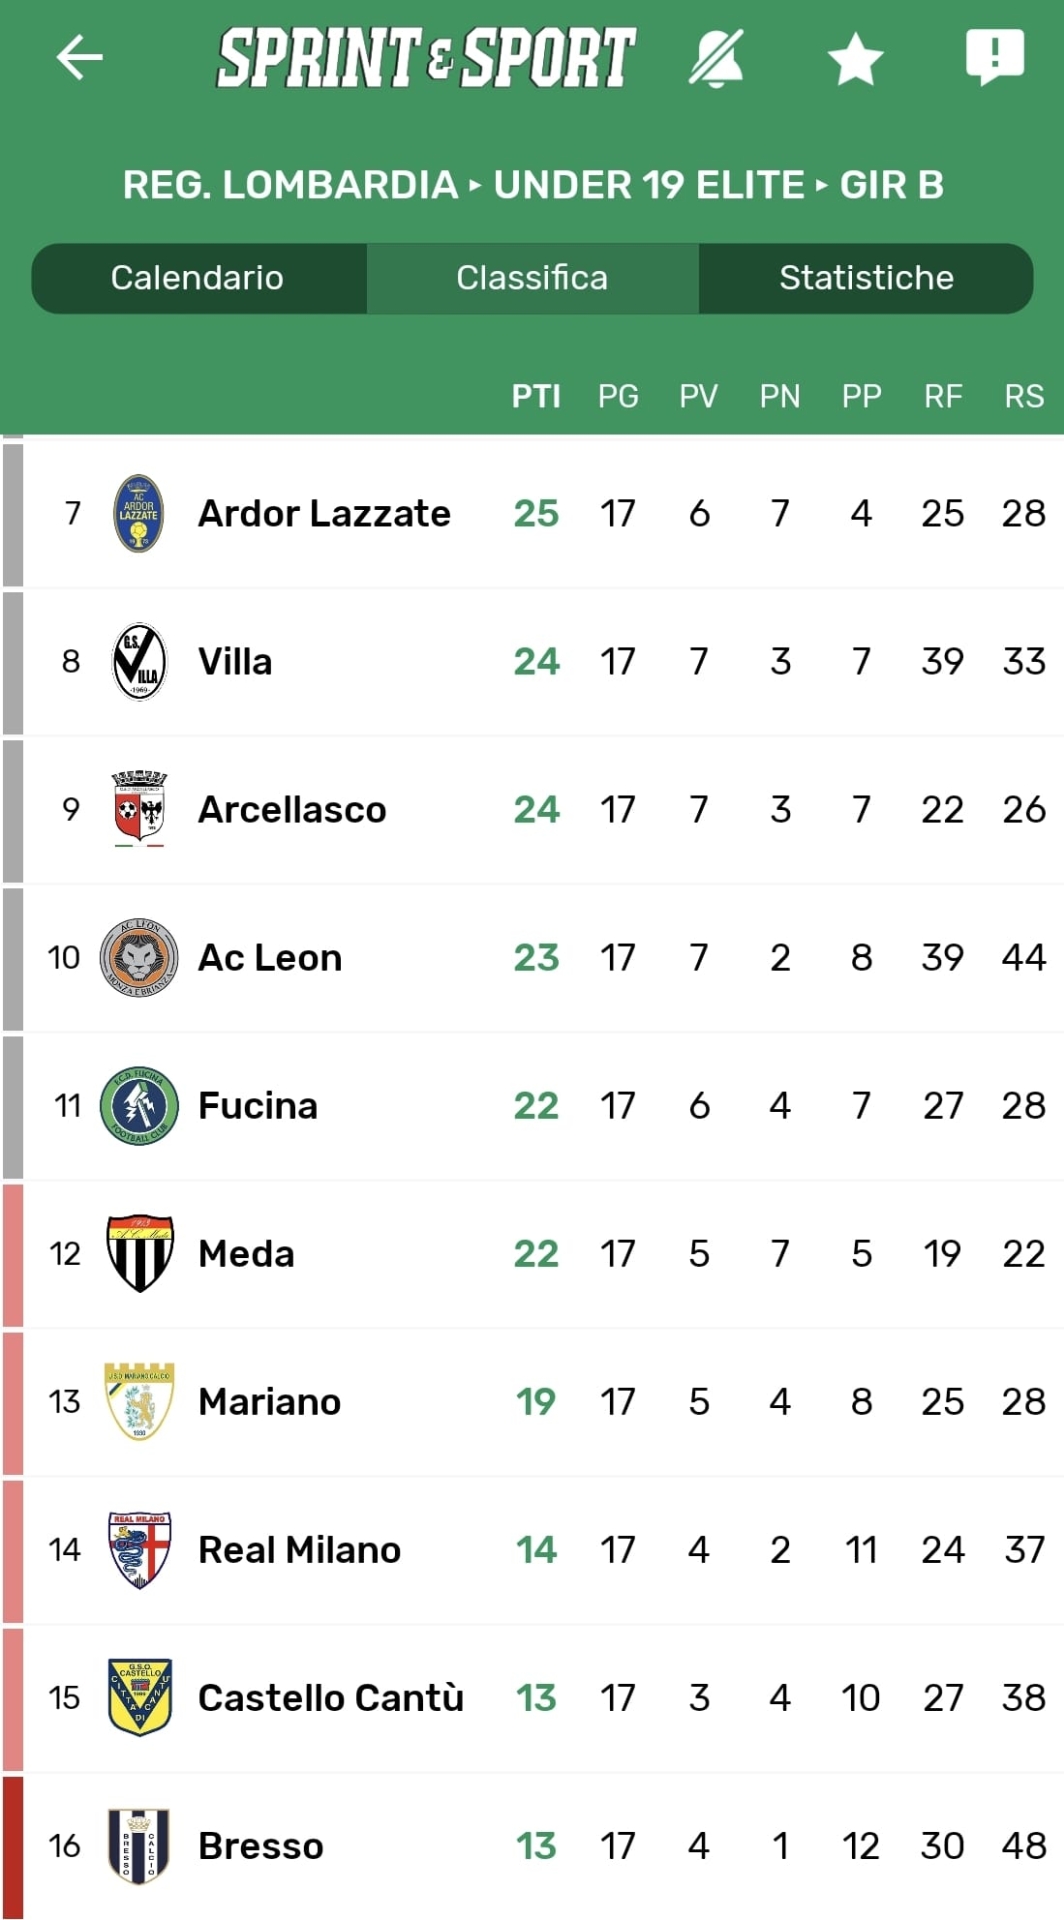Select the Castello Cantù team name

click(x=331, y=1698)
